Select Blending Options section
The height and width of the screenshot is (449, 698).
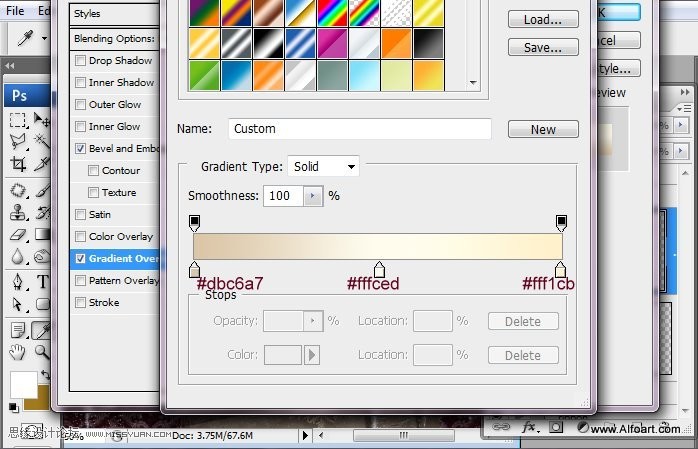pos(115,39)
